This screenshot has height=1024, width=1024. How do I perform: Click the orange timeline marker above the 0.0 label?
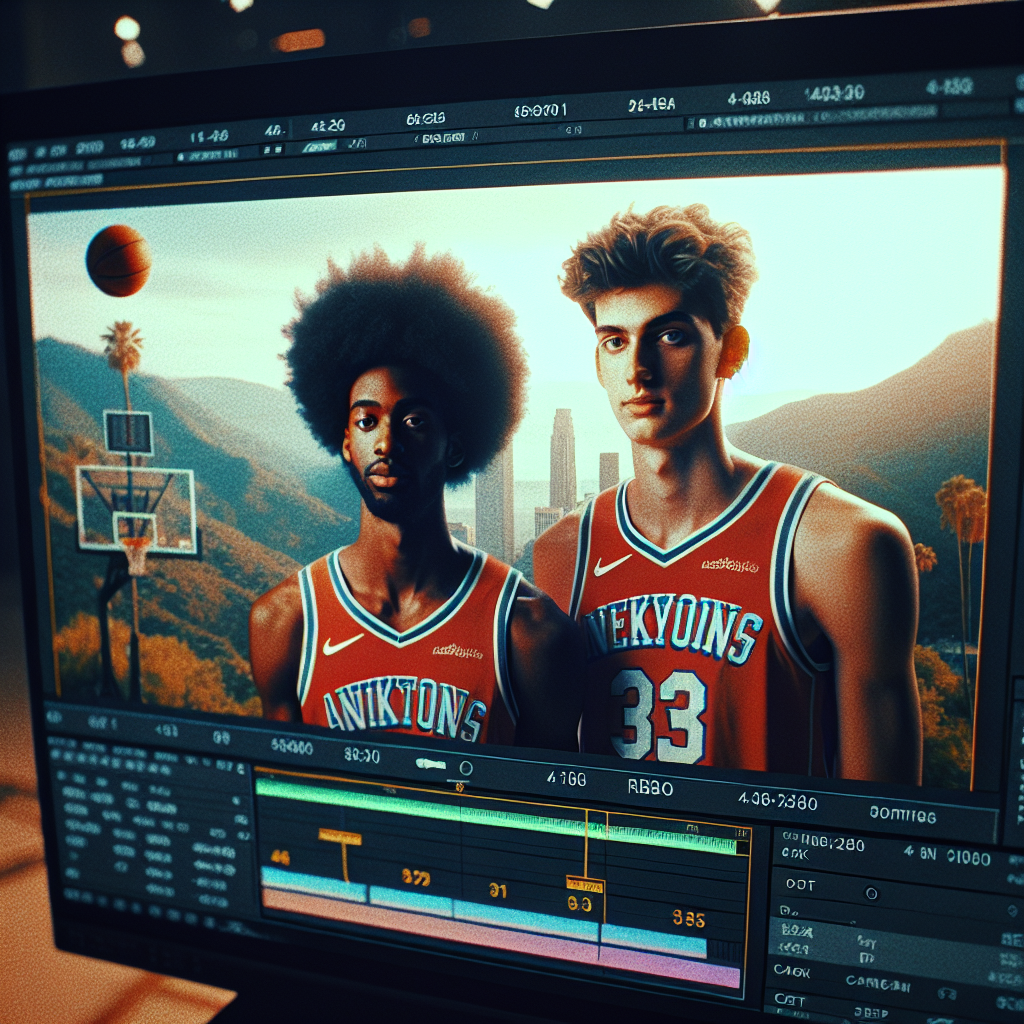point(585,885)
